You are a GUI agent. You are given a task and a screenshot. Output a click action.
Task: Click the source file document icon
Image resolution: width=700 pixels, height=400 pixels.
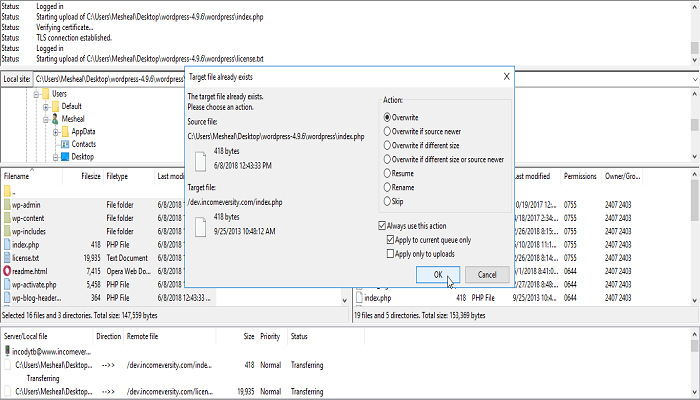[201, 161]
